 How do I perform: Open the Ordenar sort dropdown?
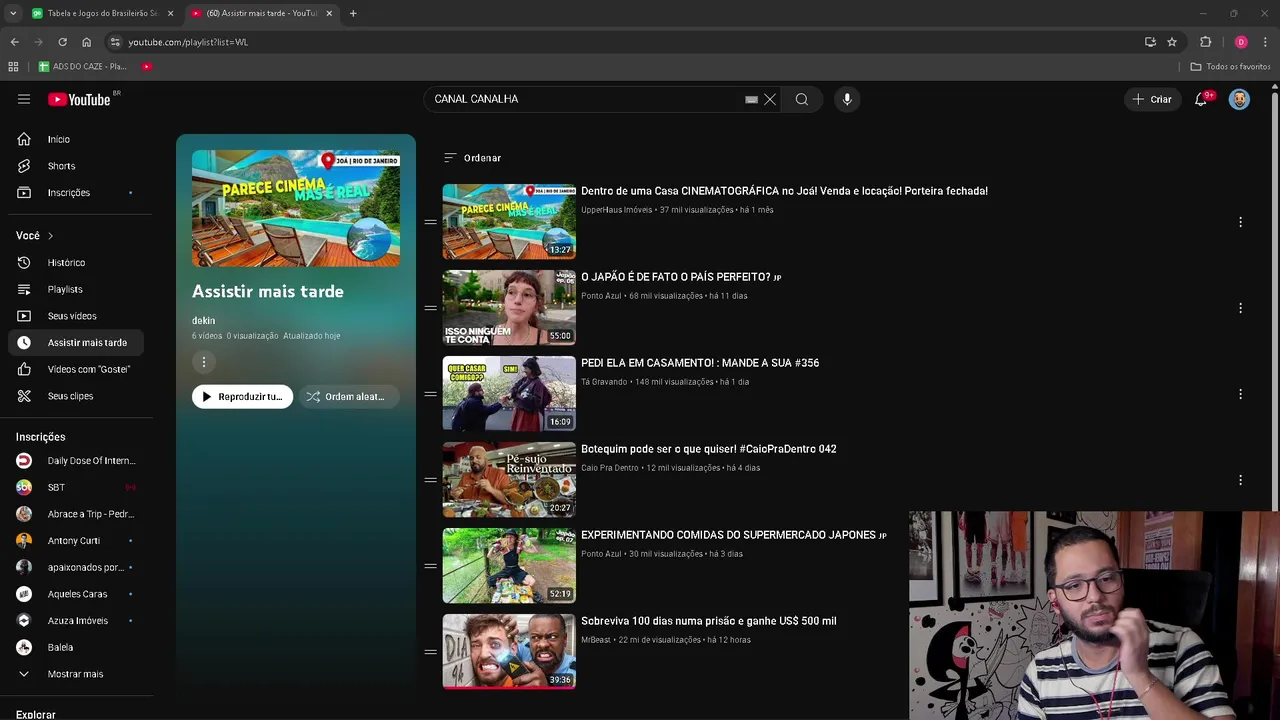click(472, 158)
